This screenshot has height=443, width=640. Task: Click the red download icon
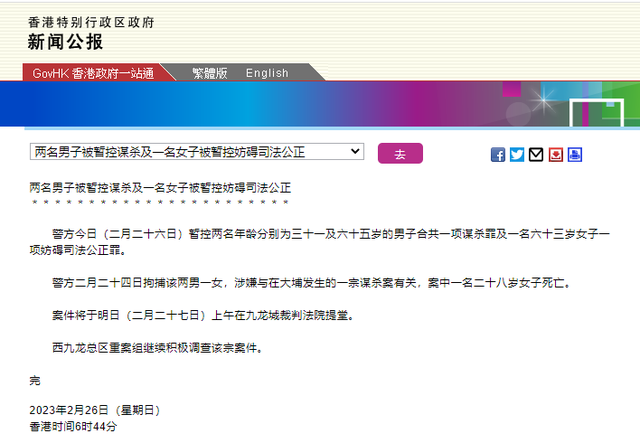[556, 155]
